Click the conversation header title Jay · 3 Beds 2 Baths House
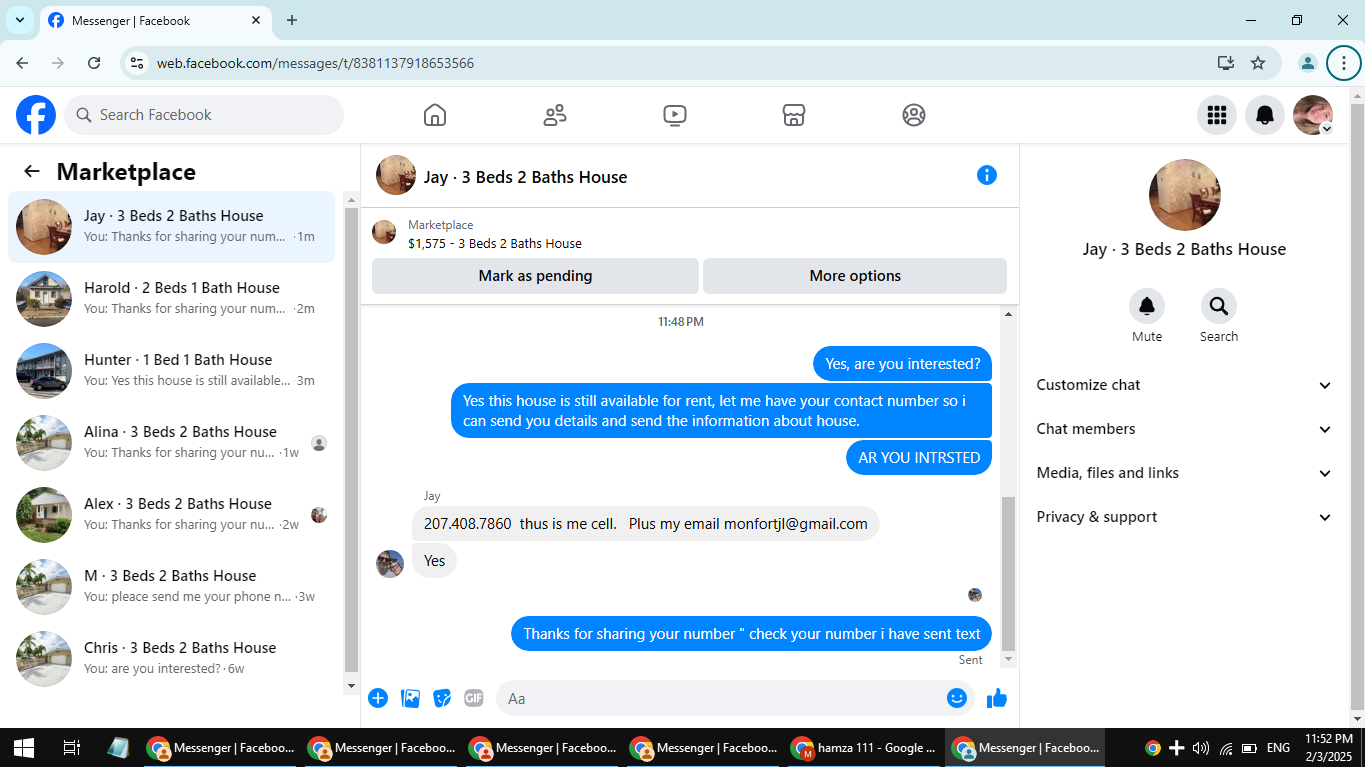 click(526, 177)
